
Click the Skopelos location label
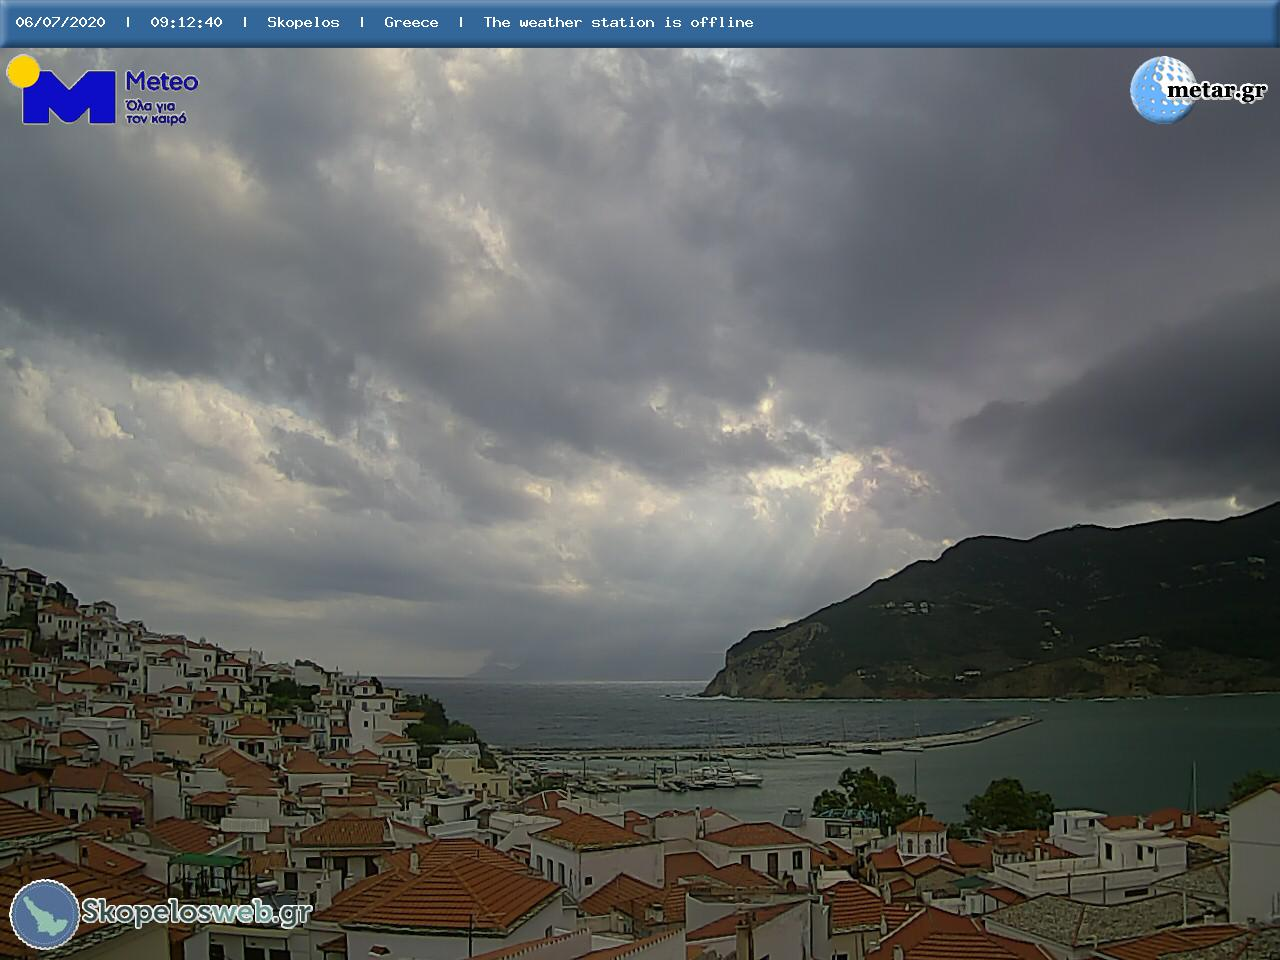[303, 22]
